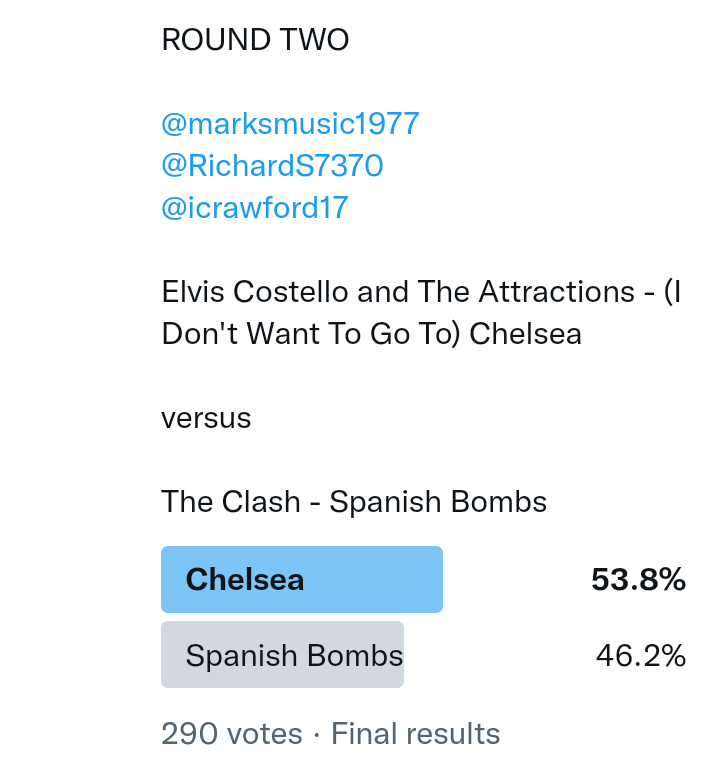Viewport: 720px width, 769px height.
Task: Click the blue Chelsea result bar
Action: (380, 579)
